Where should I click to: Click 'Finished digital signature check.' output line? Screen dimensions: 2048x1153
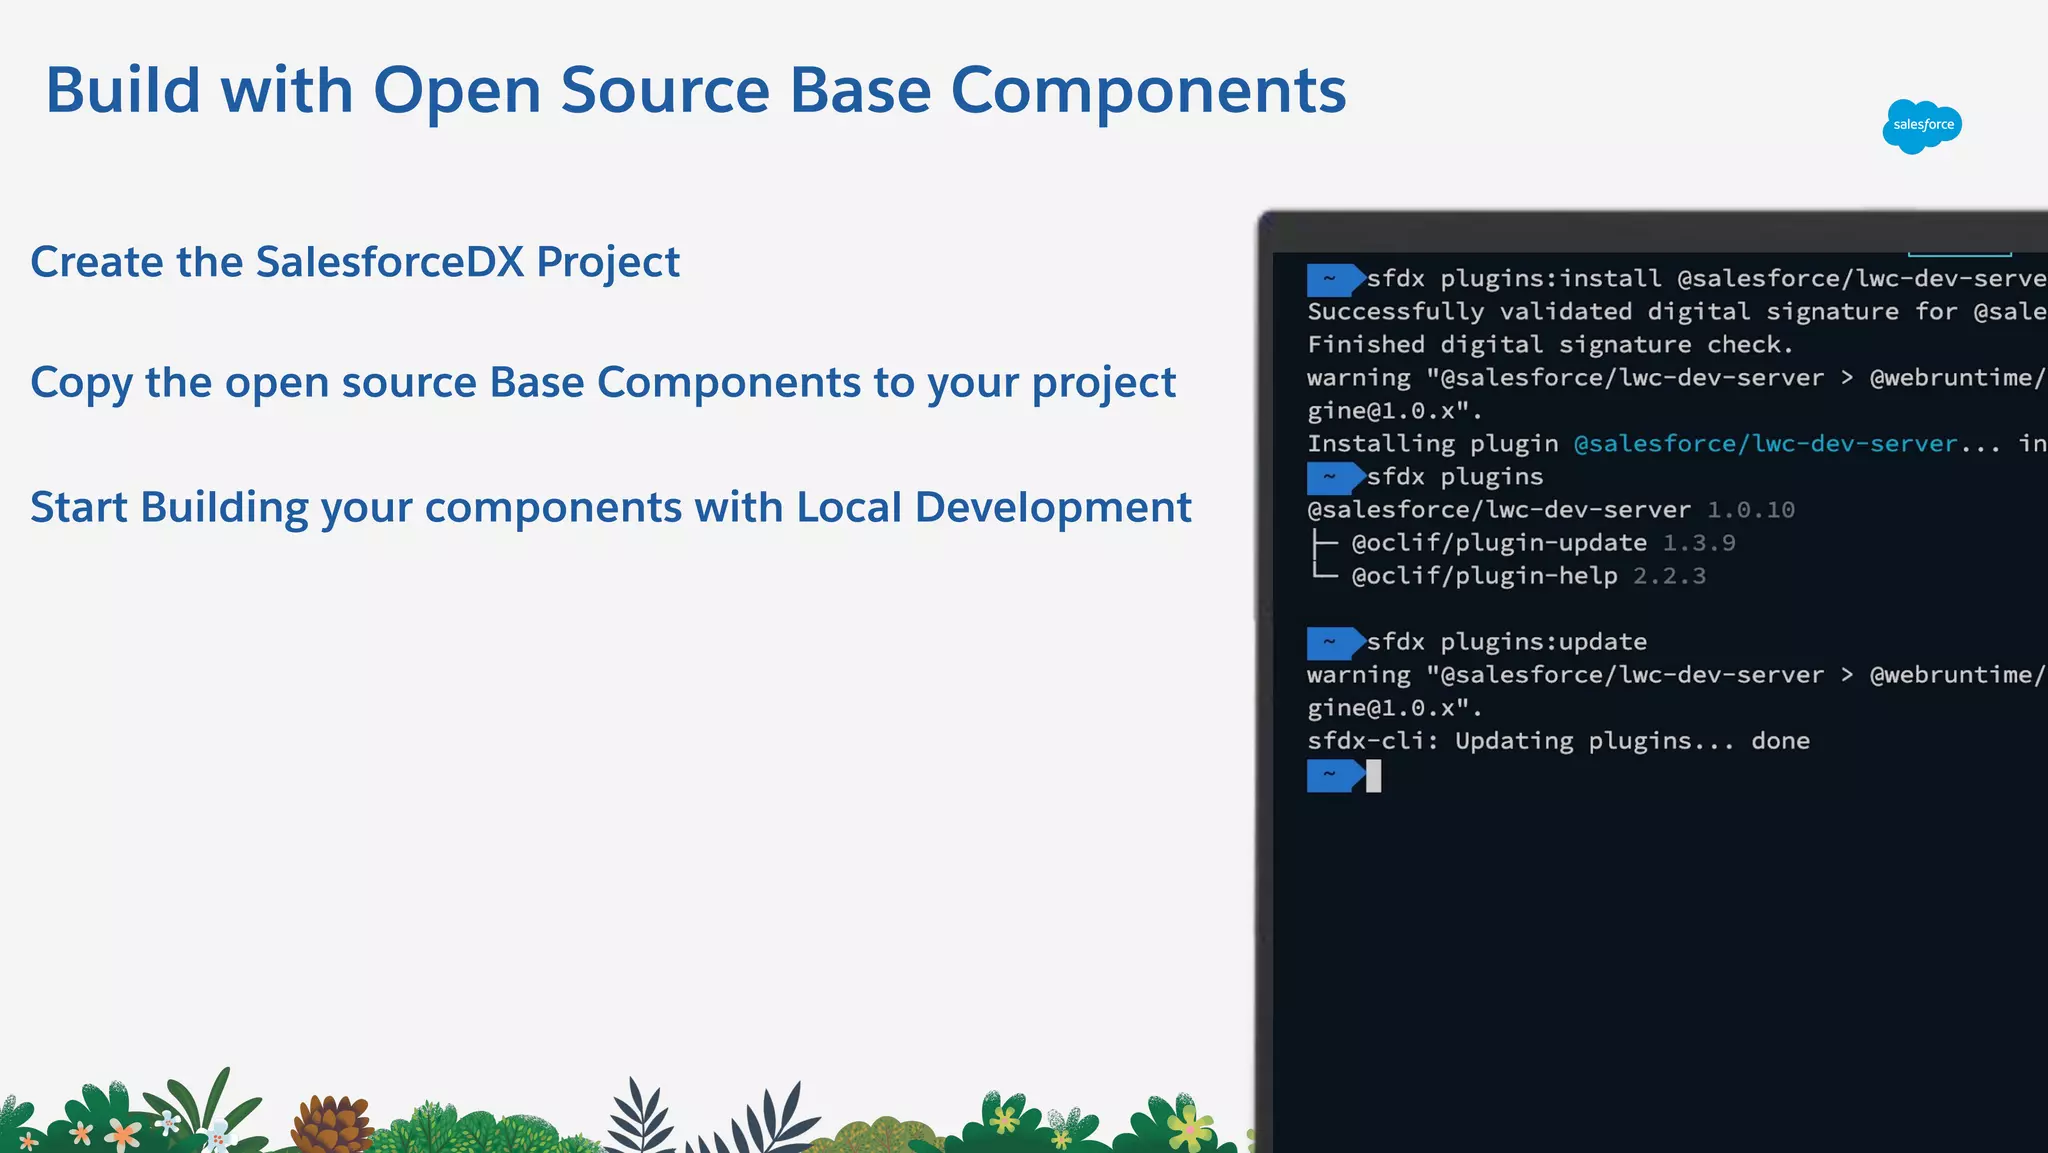[x=1550, y=345]
